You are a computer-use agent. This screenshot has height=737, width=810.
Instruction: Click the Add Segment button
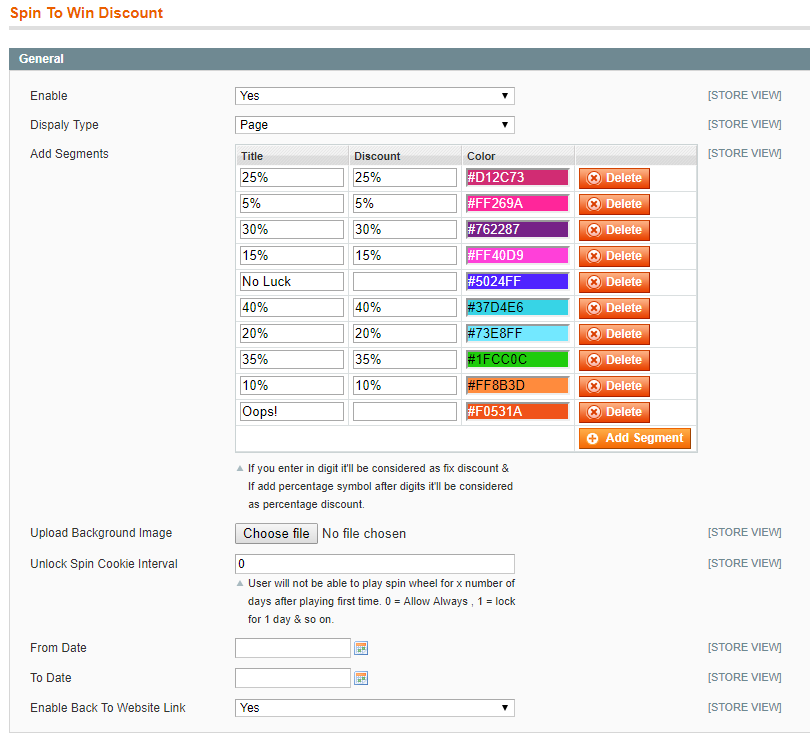pos(634,438)
